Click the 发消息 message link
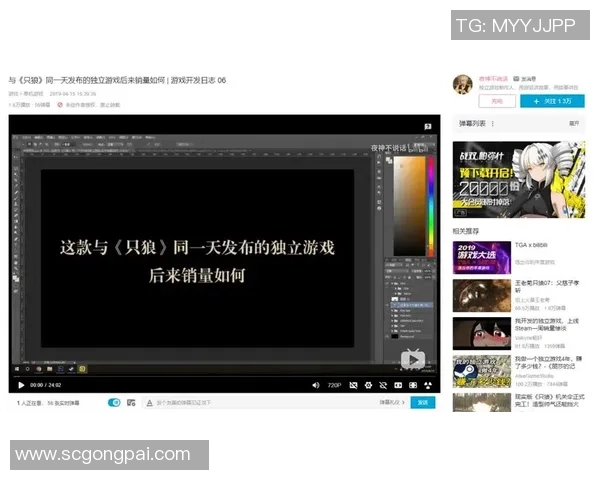 pyautogui.click(x=525, y=79)
